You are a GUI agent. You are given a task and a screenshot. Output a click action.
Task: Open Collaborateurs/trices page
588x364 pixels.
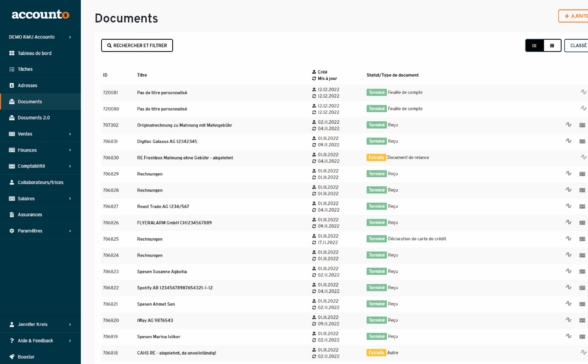click(40, 183)
